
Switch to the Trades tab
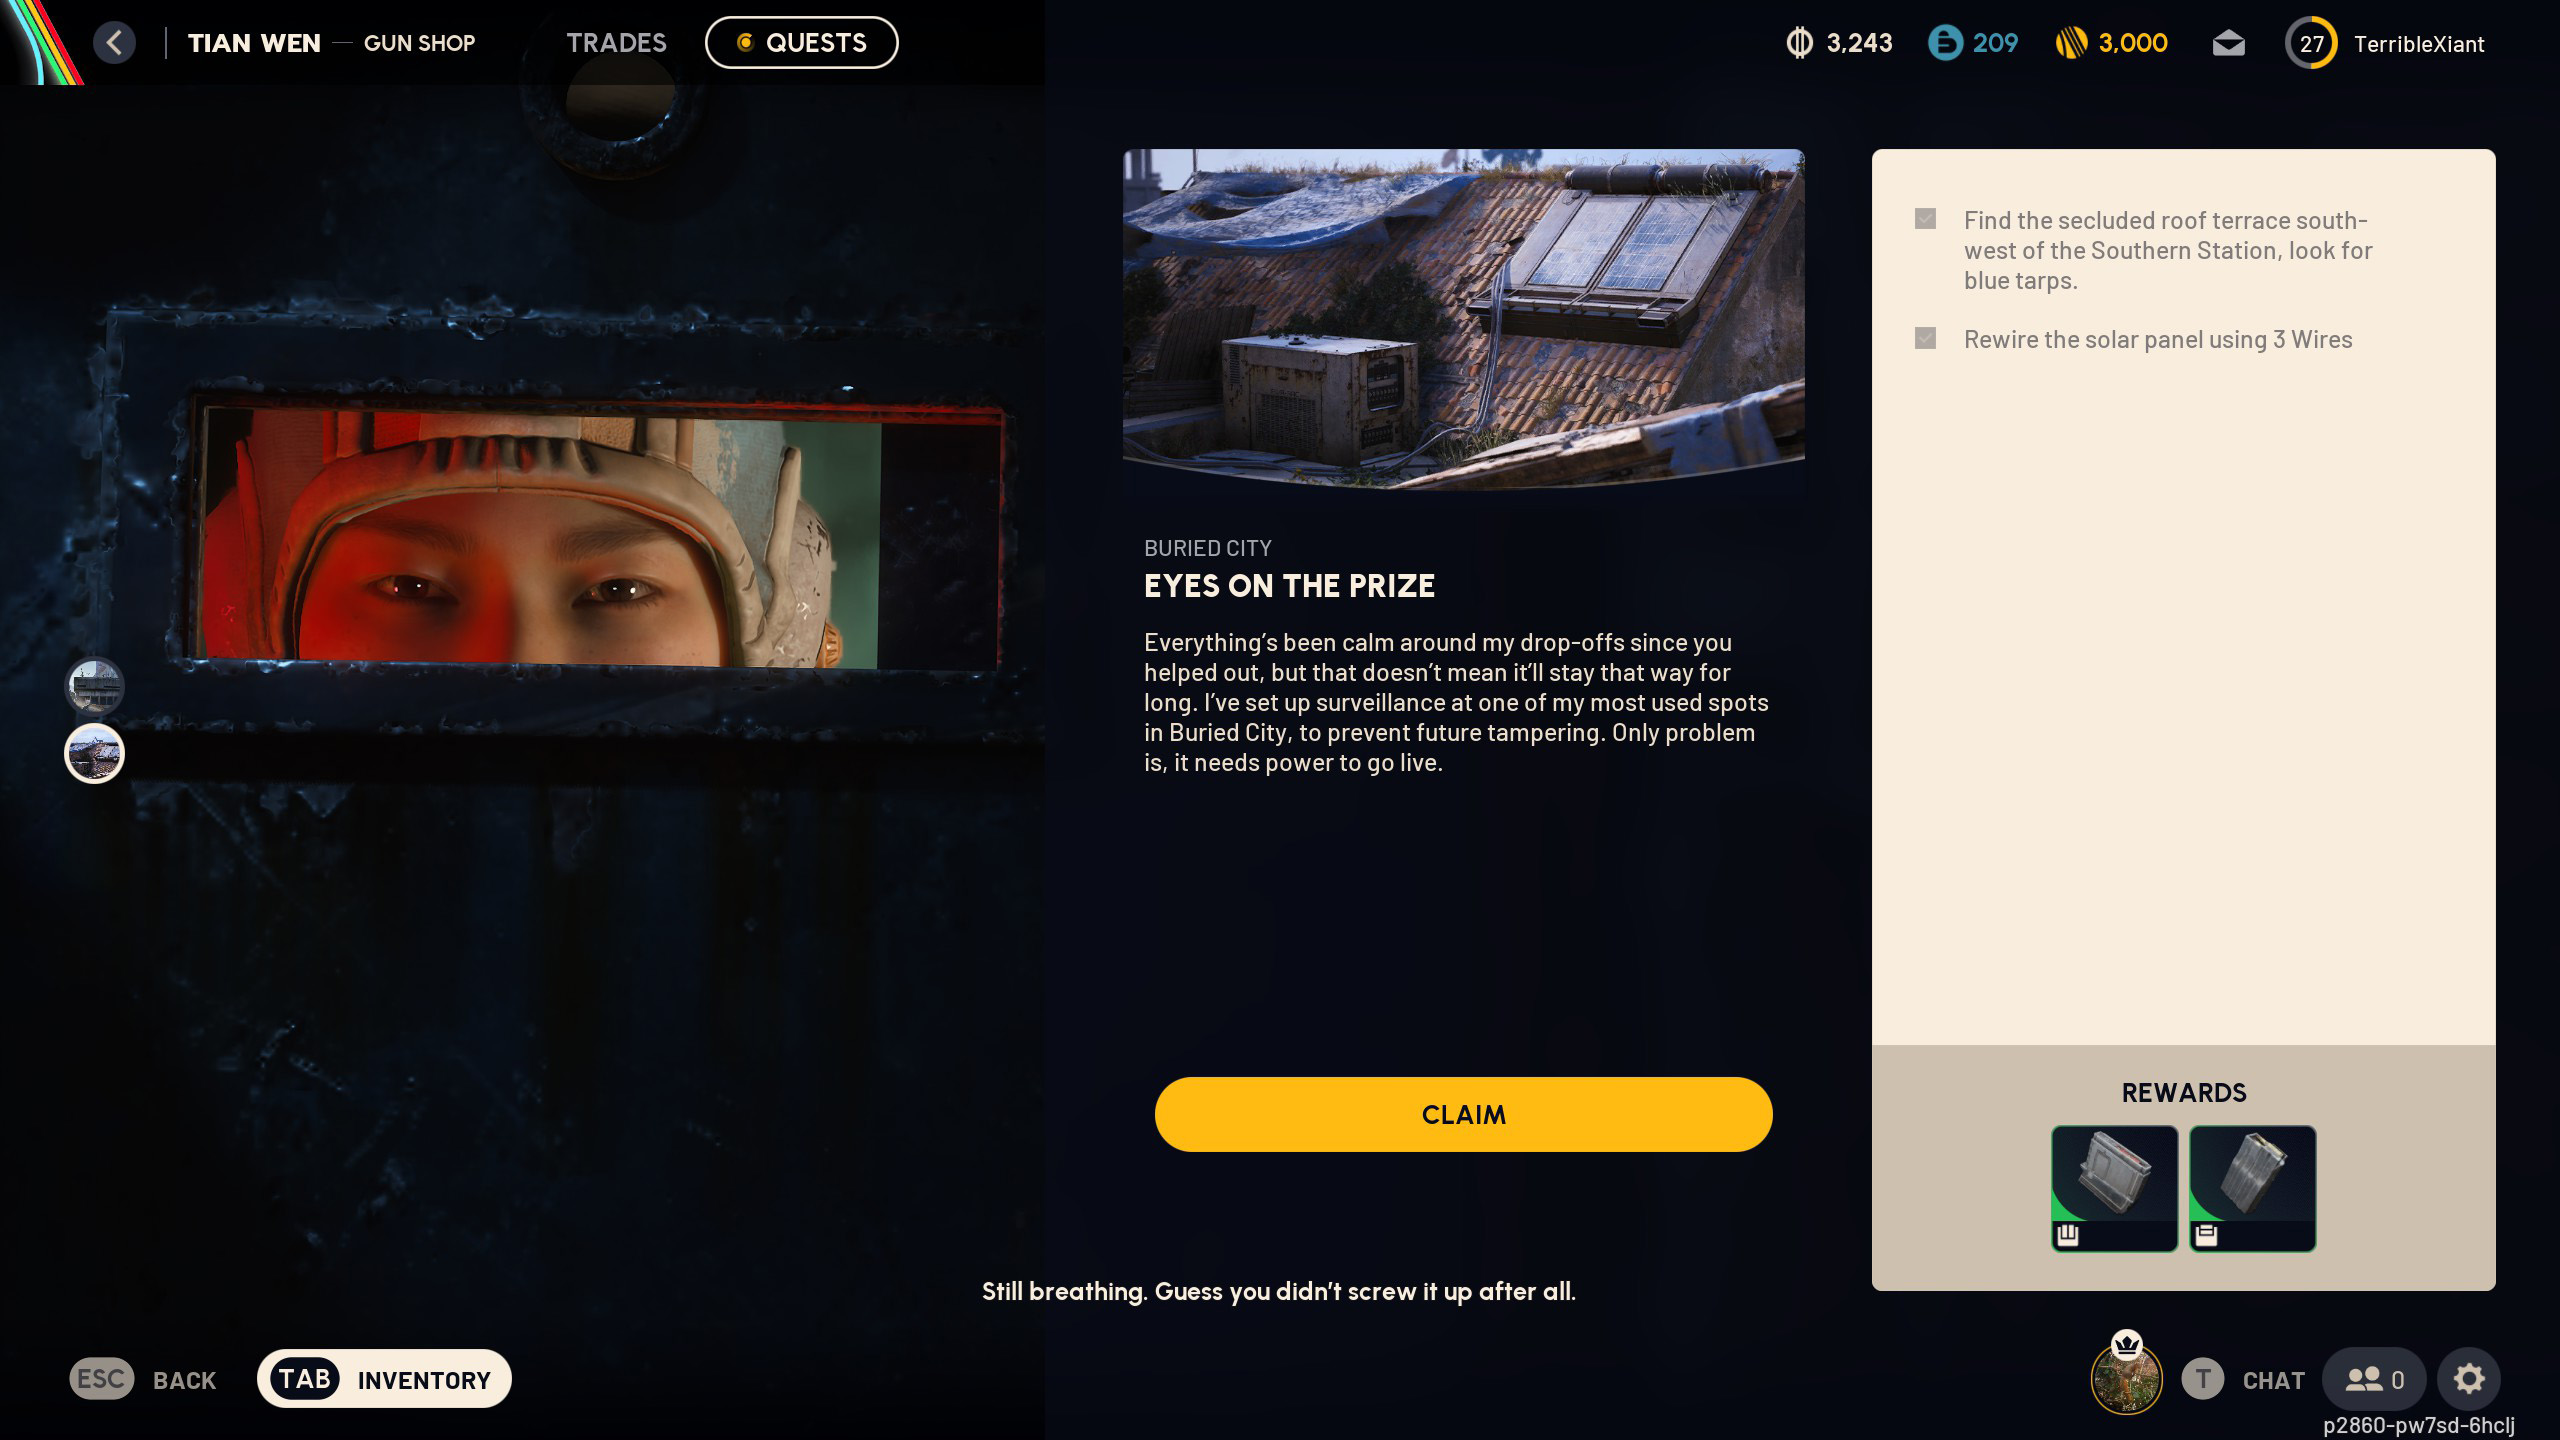[x=616, y=43]
